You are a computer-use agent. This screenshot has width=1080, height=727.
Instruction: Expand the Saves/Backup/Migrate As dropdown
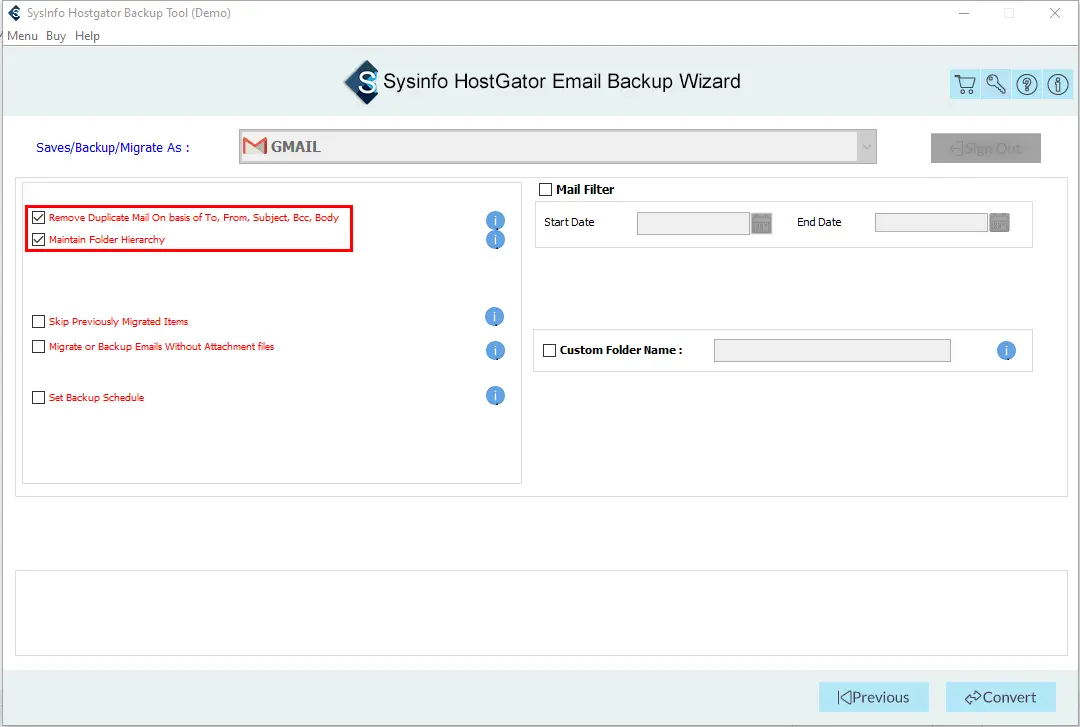point(864,147)
